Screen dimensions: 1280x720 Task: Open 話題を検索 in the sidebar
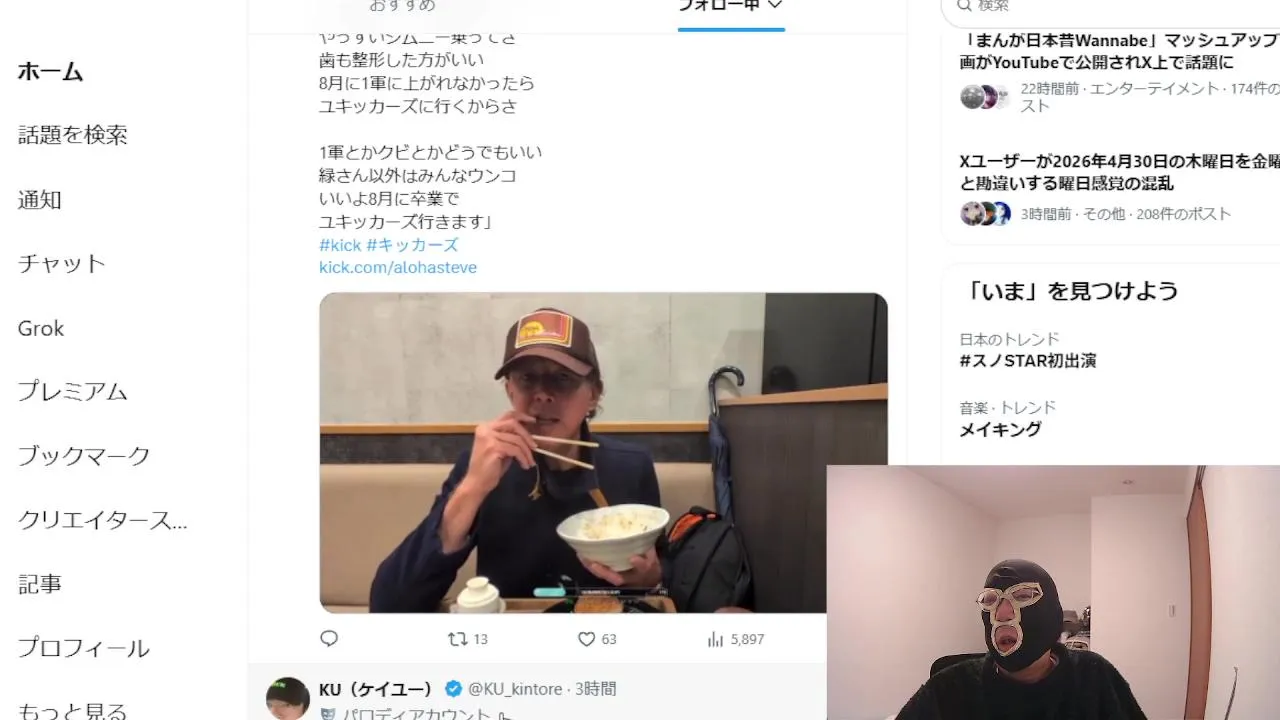tap(73, 135)
